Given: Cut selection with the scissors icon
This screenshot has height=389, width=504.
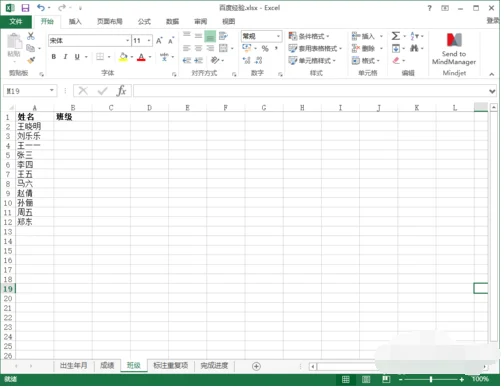Looking at the screenshot, I should click(x=31, y=36).
